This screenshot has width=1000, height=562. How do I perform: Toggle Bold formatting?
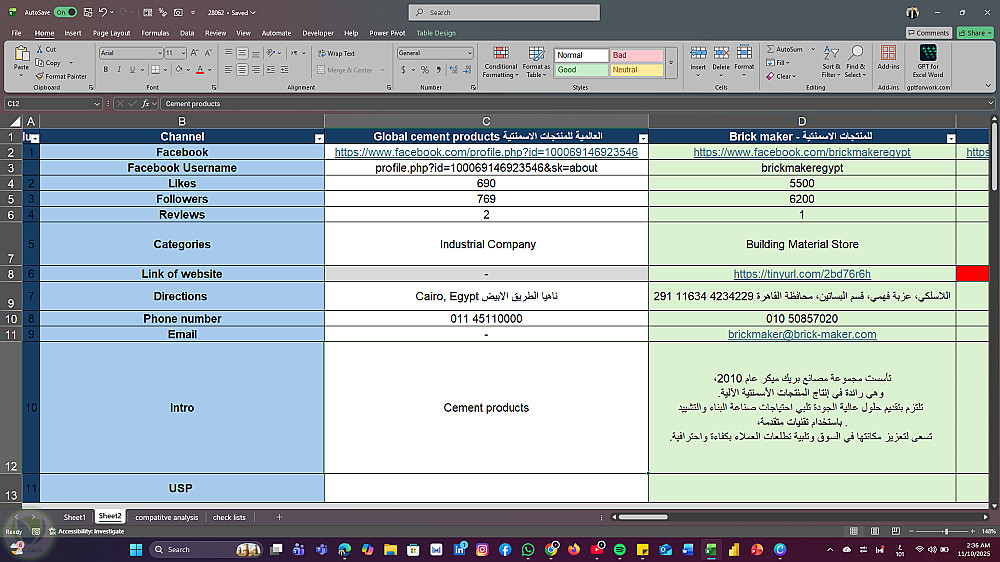[106, 70]
